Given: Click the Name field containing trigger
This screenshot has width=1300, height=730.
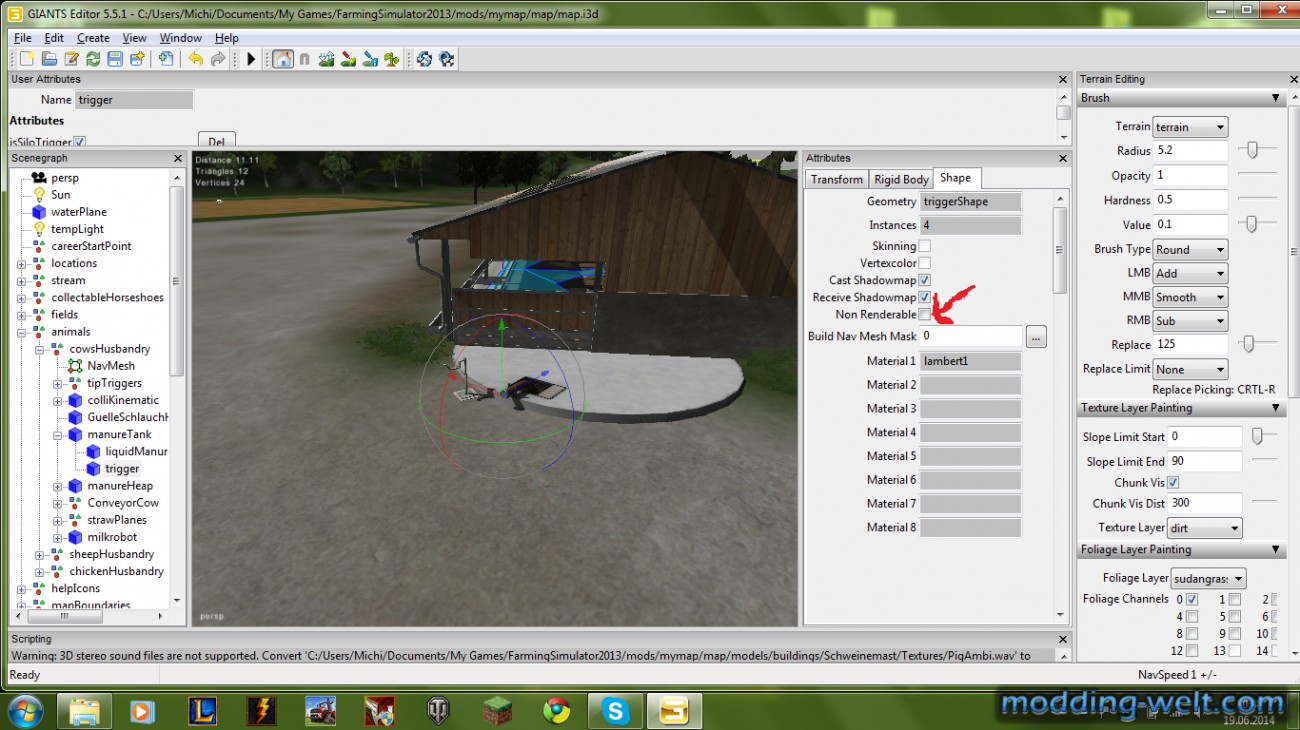Looking at the screenshot, I should tap(134, 100).
